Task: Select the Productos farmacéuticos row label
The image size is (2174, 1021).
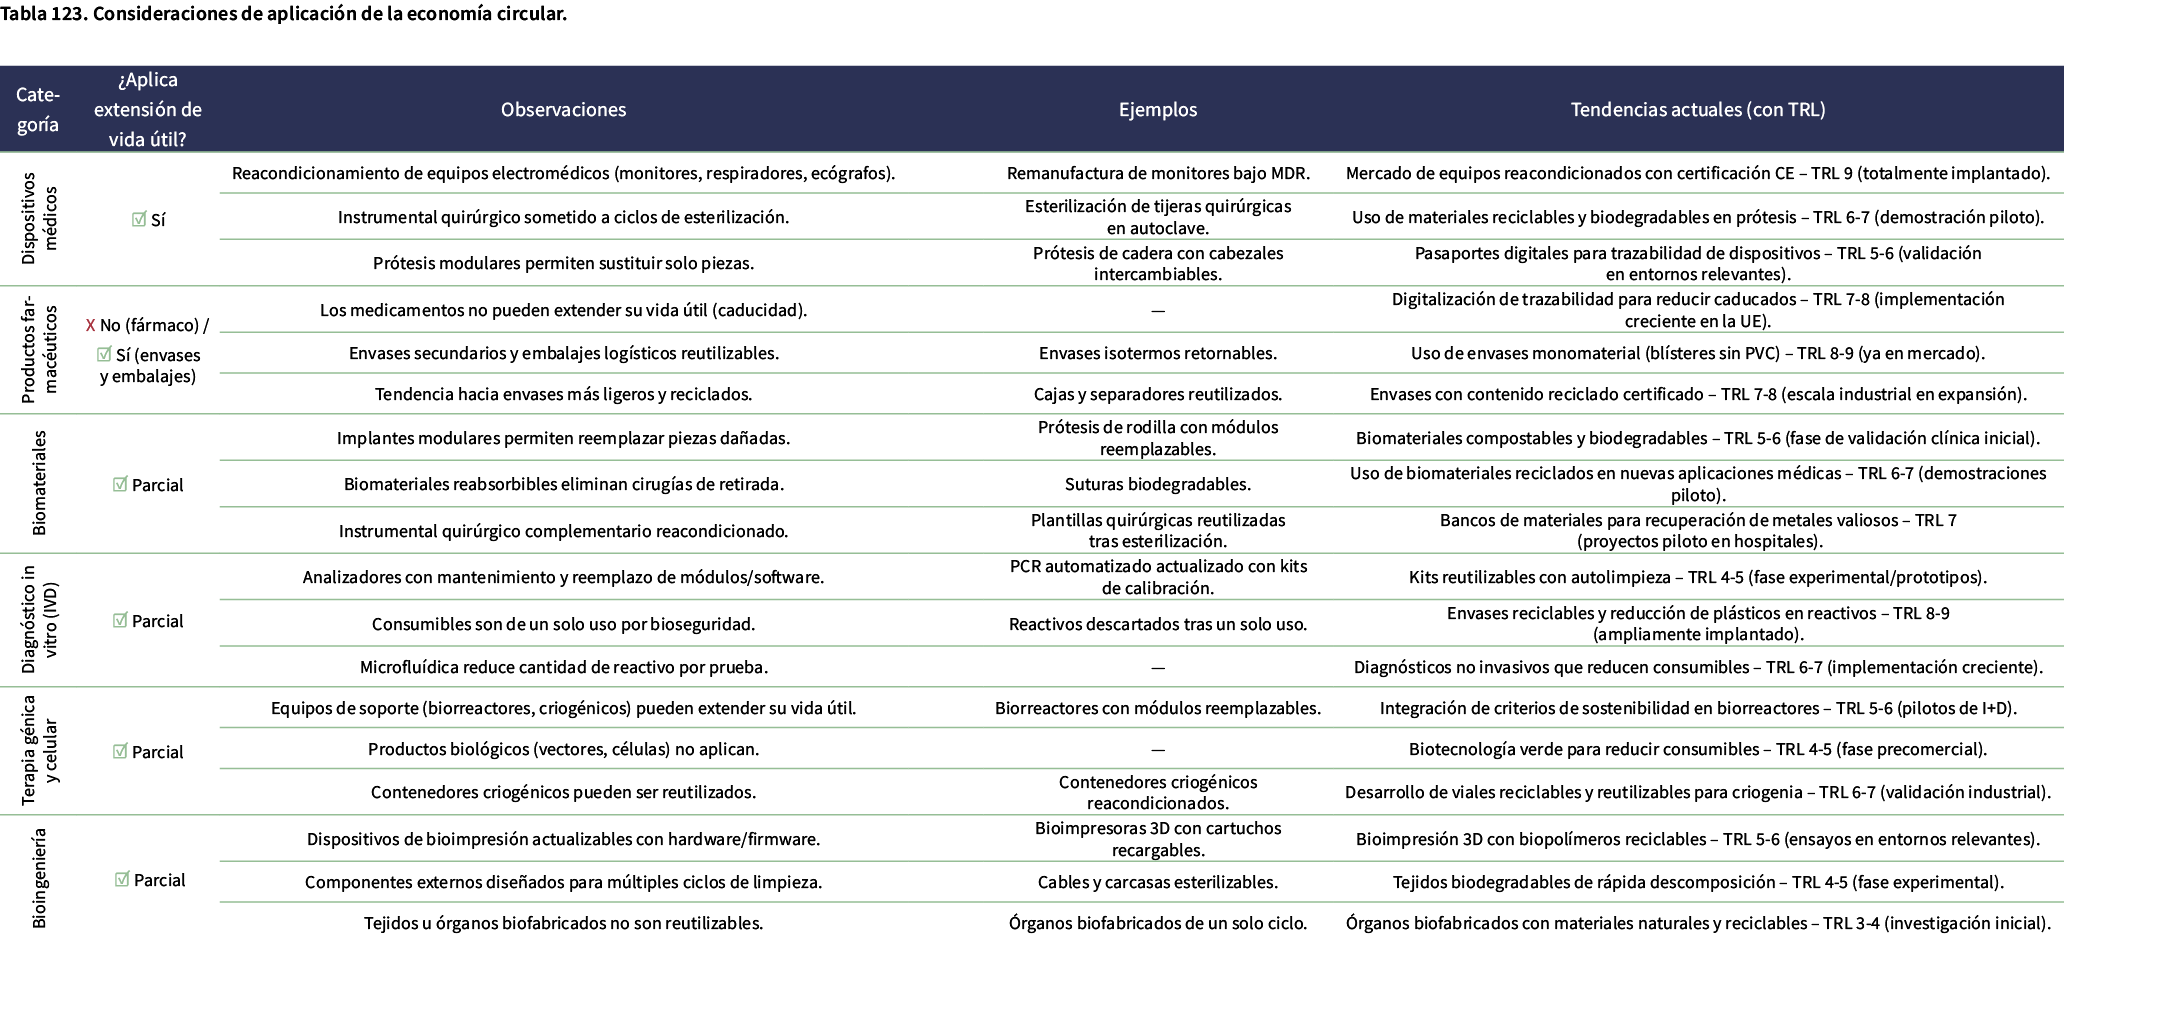Action: coord(39,350)
